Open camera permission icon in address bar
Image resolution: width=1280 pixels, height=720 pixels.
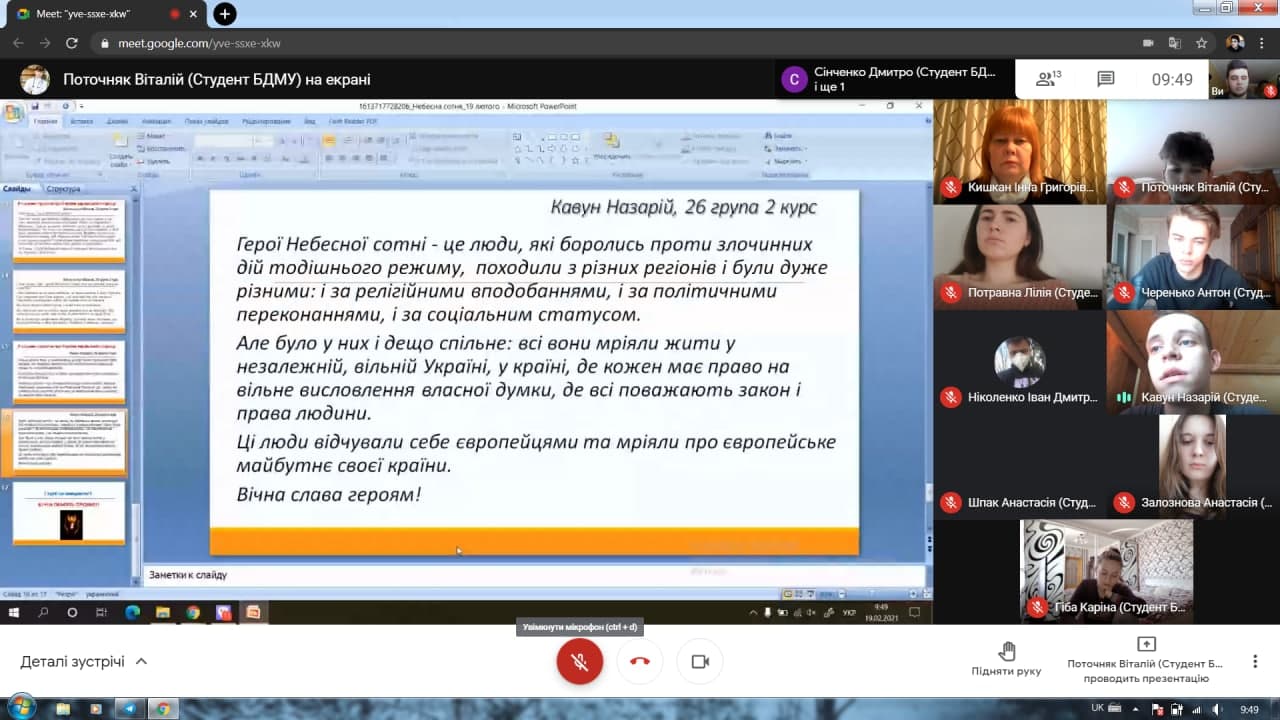pyautogui.click(x=1148, y=43)
